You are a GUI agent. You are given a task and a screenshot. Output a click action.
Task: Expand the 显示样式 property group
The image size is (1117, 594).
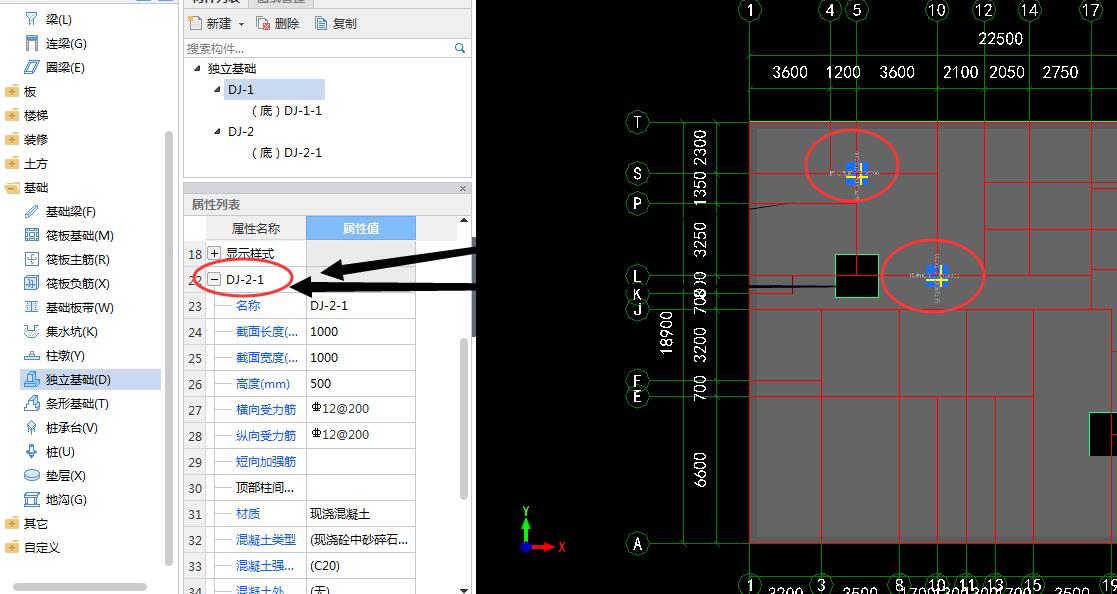pyautogui.click(x=214, y=254)
